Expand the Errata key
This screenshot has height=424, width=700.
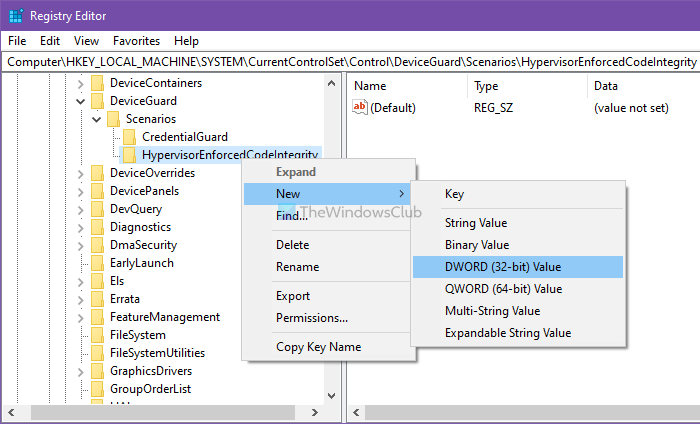tap(80, 299)
